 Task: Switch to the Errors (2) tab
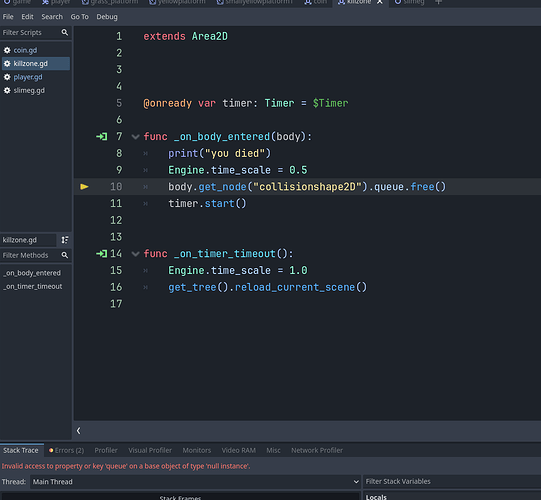click(66, 450)
